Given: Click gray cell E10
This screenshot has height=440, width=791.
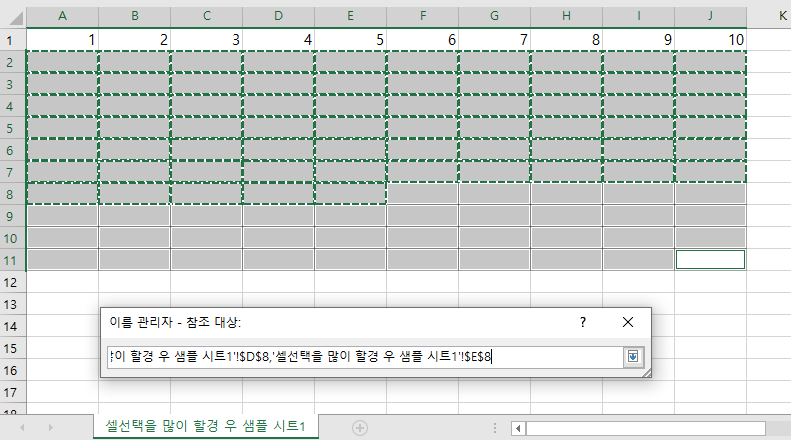Looking at the screenshot, I should point(351,238).
